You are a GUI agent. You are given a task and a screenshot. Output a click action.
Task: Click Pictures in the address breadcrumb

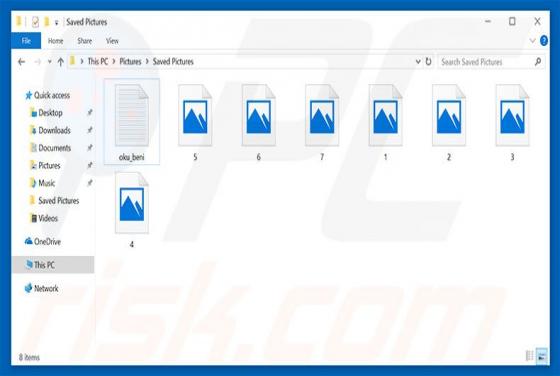point(130,62)
